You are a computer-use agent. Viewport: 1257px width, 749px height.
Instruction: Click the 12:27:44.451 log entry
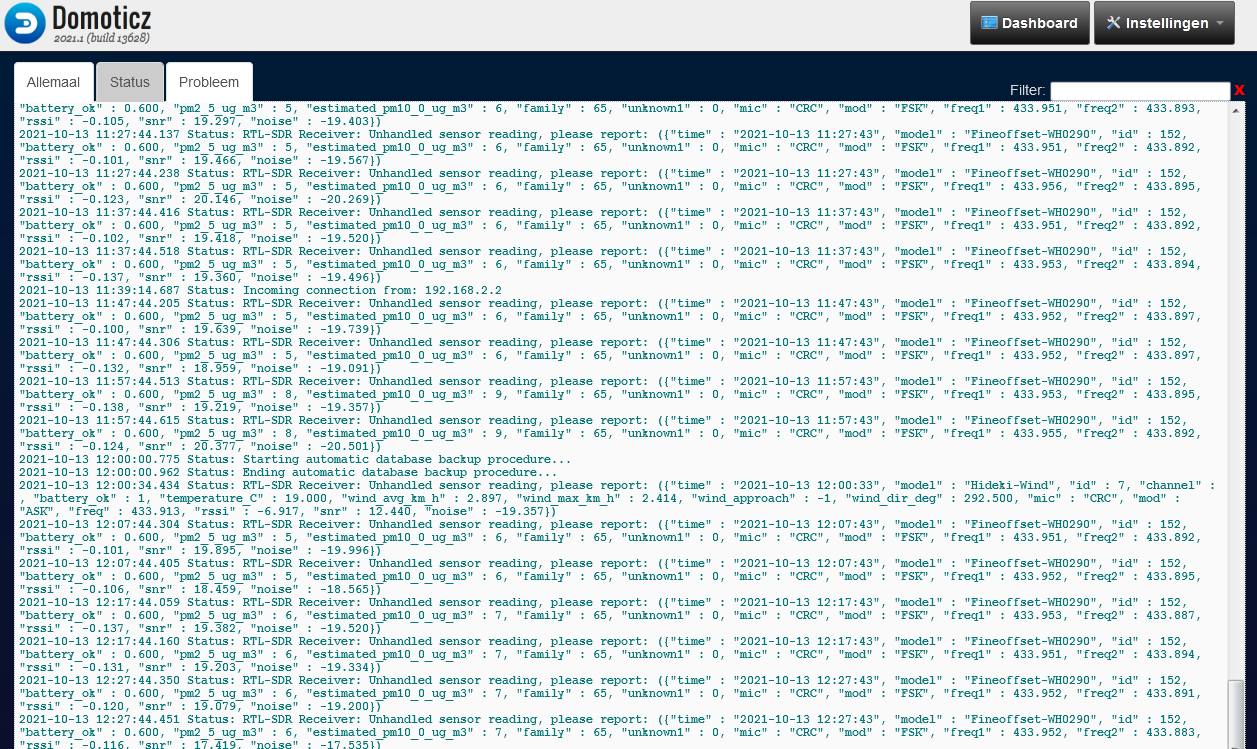tap(612, 732)
